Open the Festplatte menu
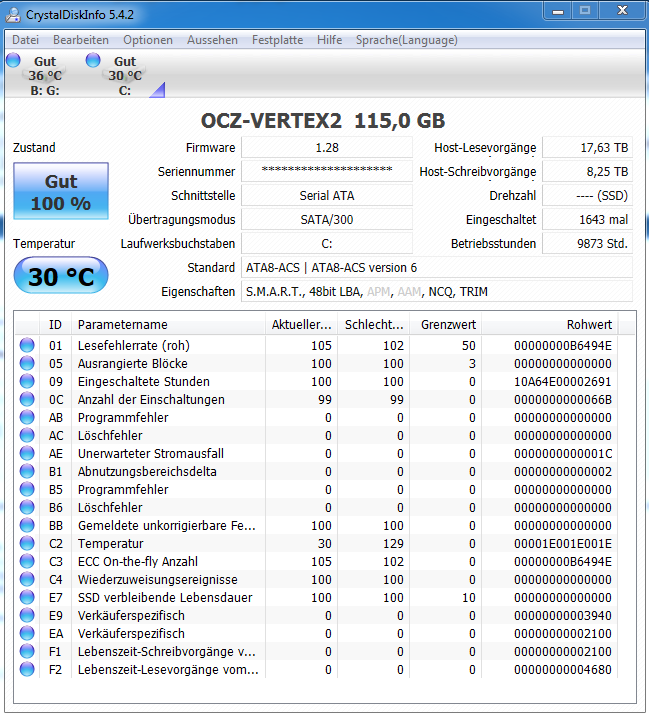 tap(277, 40)
